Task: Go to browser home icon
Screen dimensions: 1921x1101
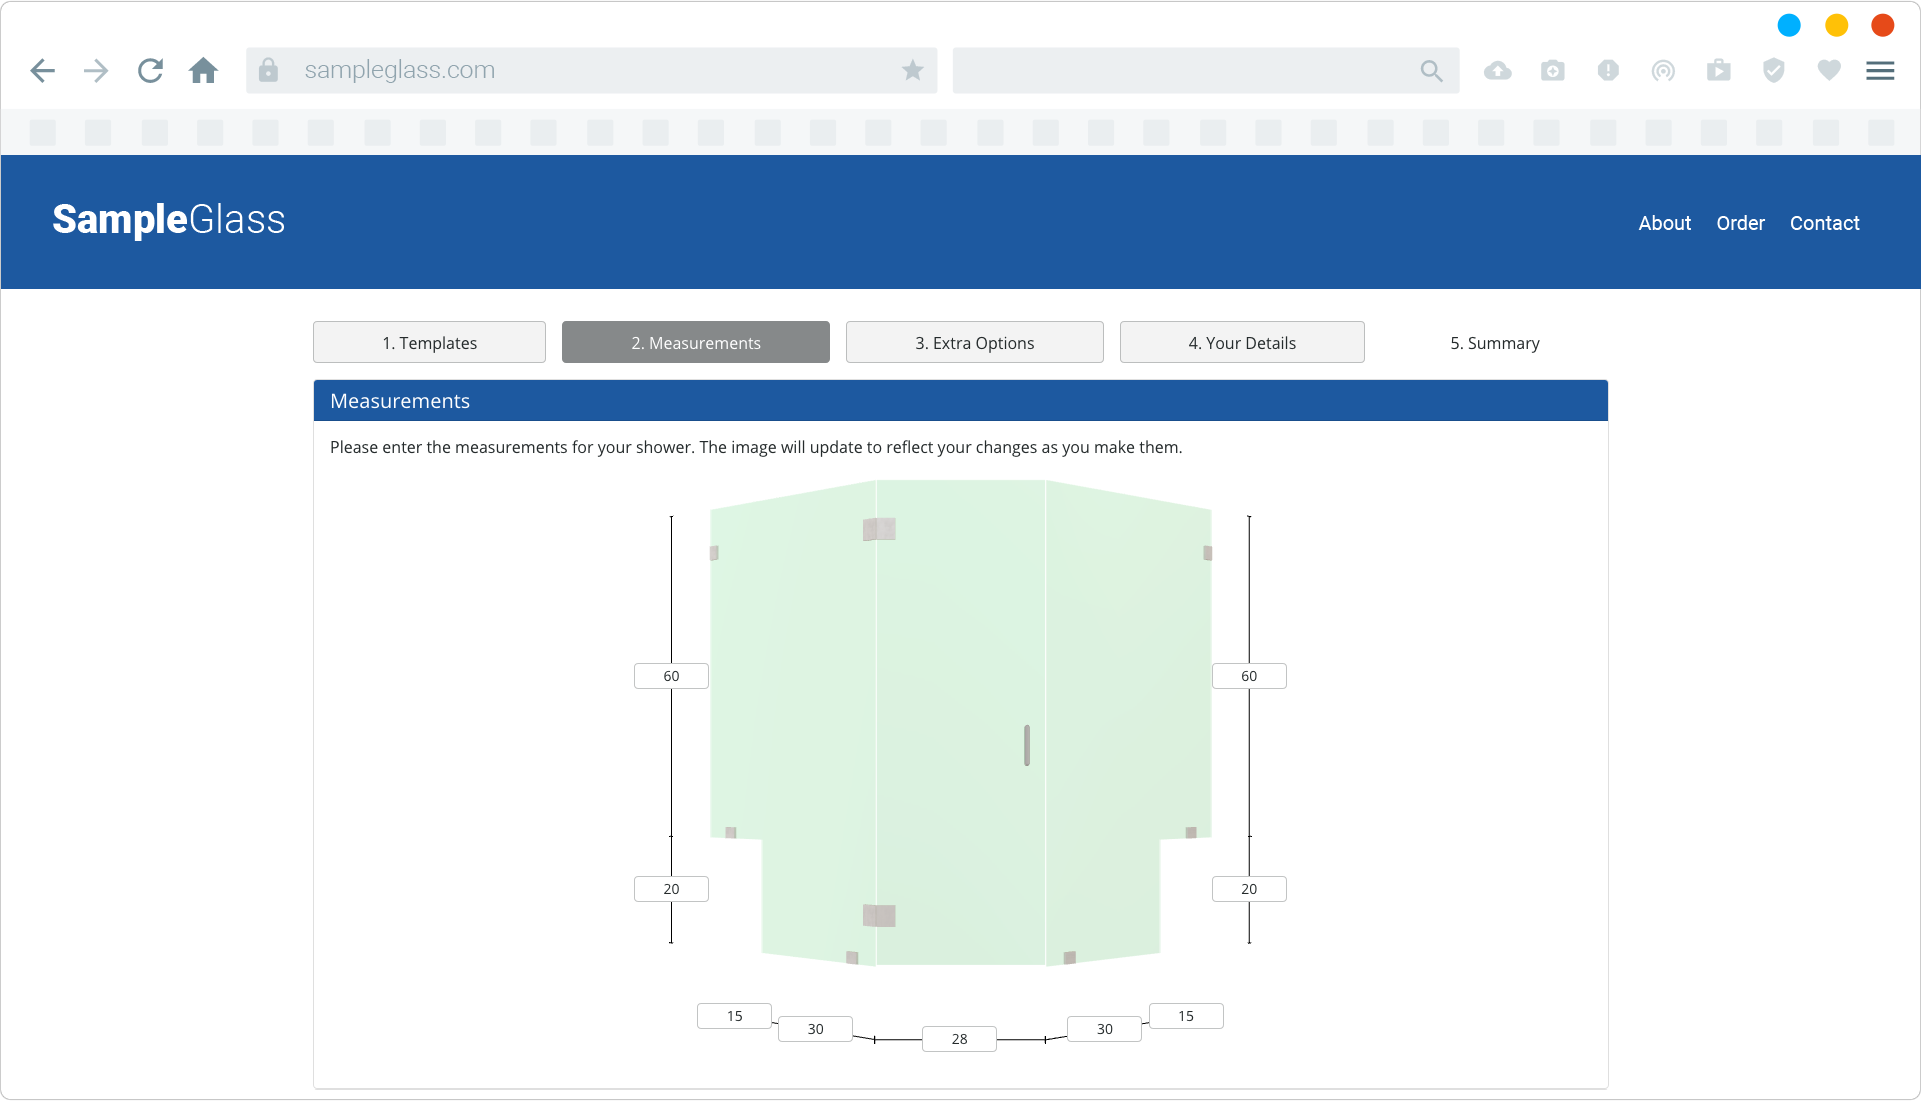Action: [203, 70]
